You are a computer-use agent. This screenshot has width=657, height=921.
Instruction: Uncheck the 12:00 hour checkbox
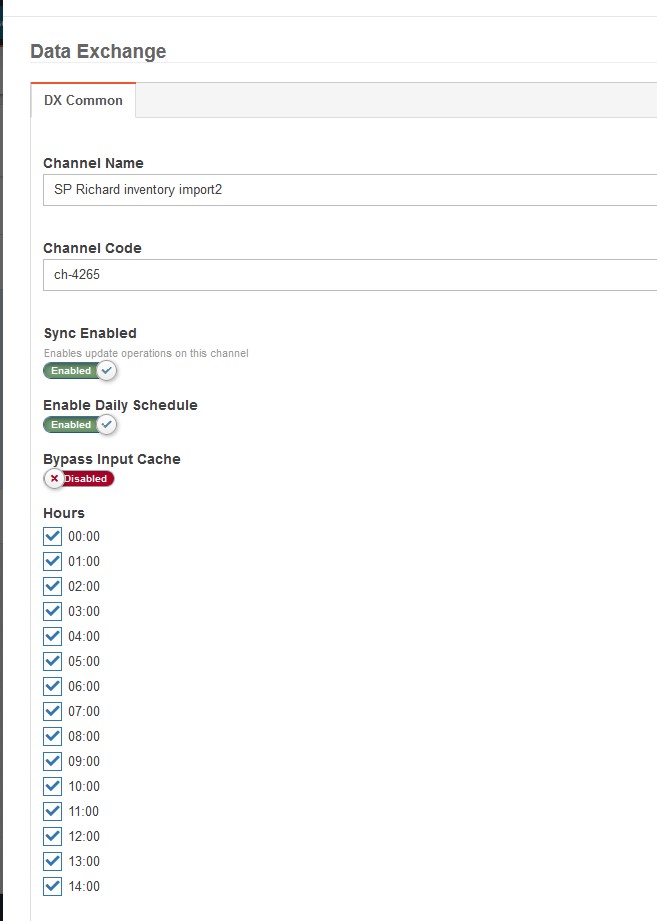pyautogui.click(x=52, y=836)
